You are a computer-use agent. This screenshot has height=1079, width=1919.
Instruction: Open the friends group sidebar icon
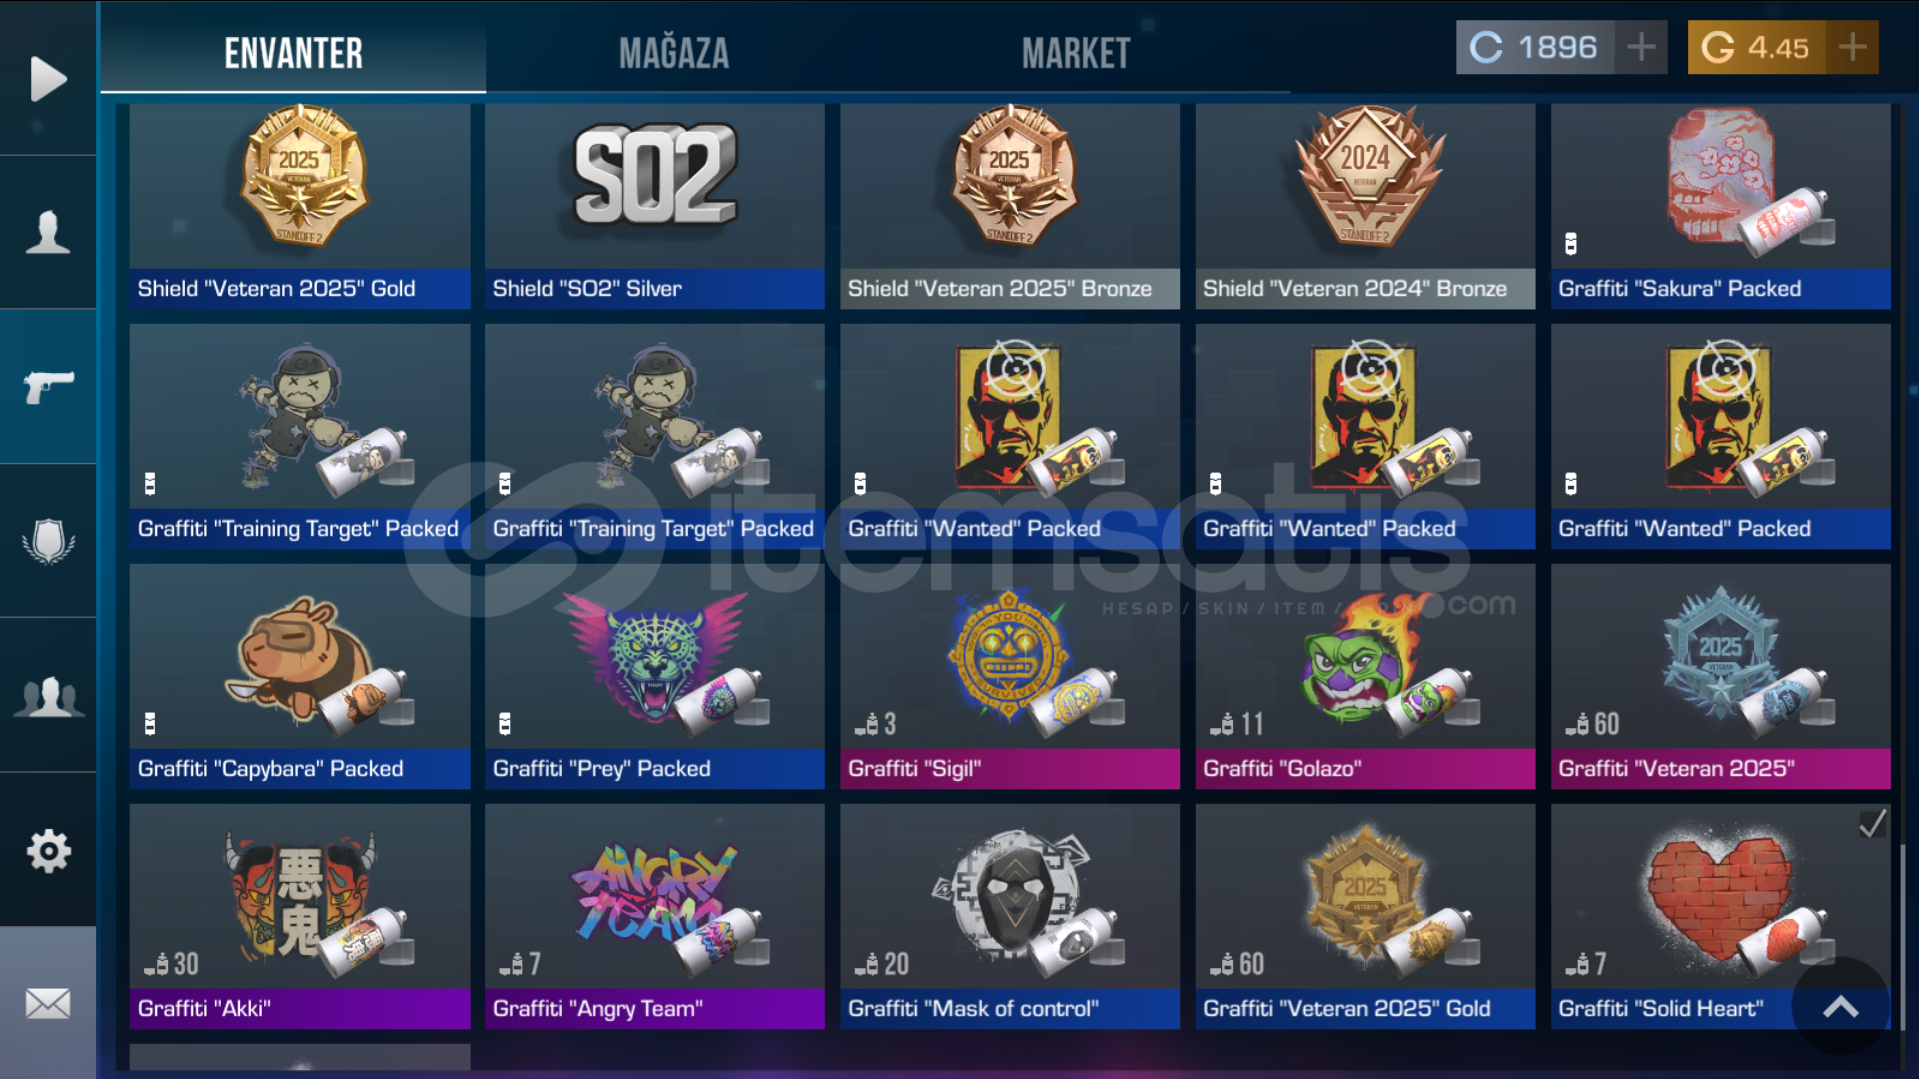tap(48, 695)
